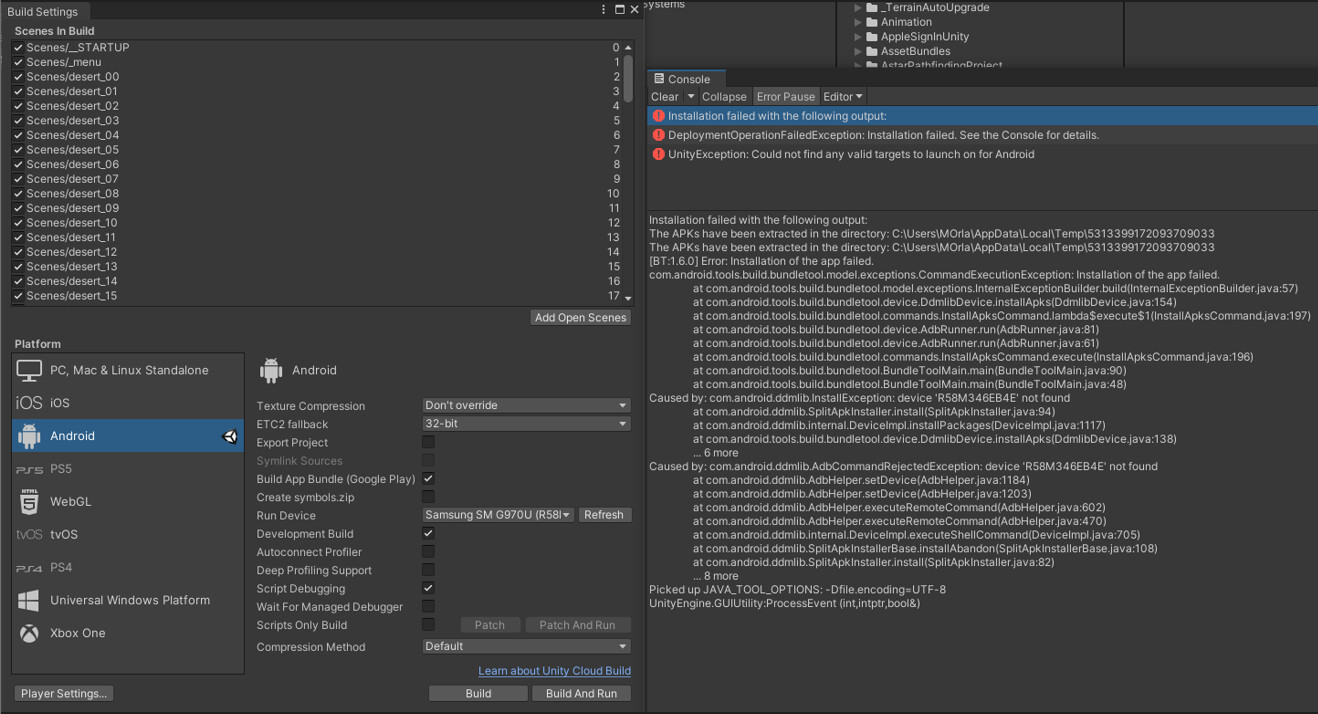1318x714 pixels.
Task: Select the Universal Windows Platform icon
Action: pos(28,600)
